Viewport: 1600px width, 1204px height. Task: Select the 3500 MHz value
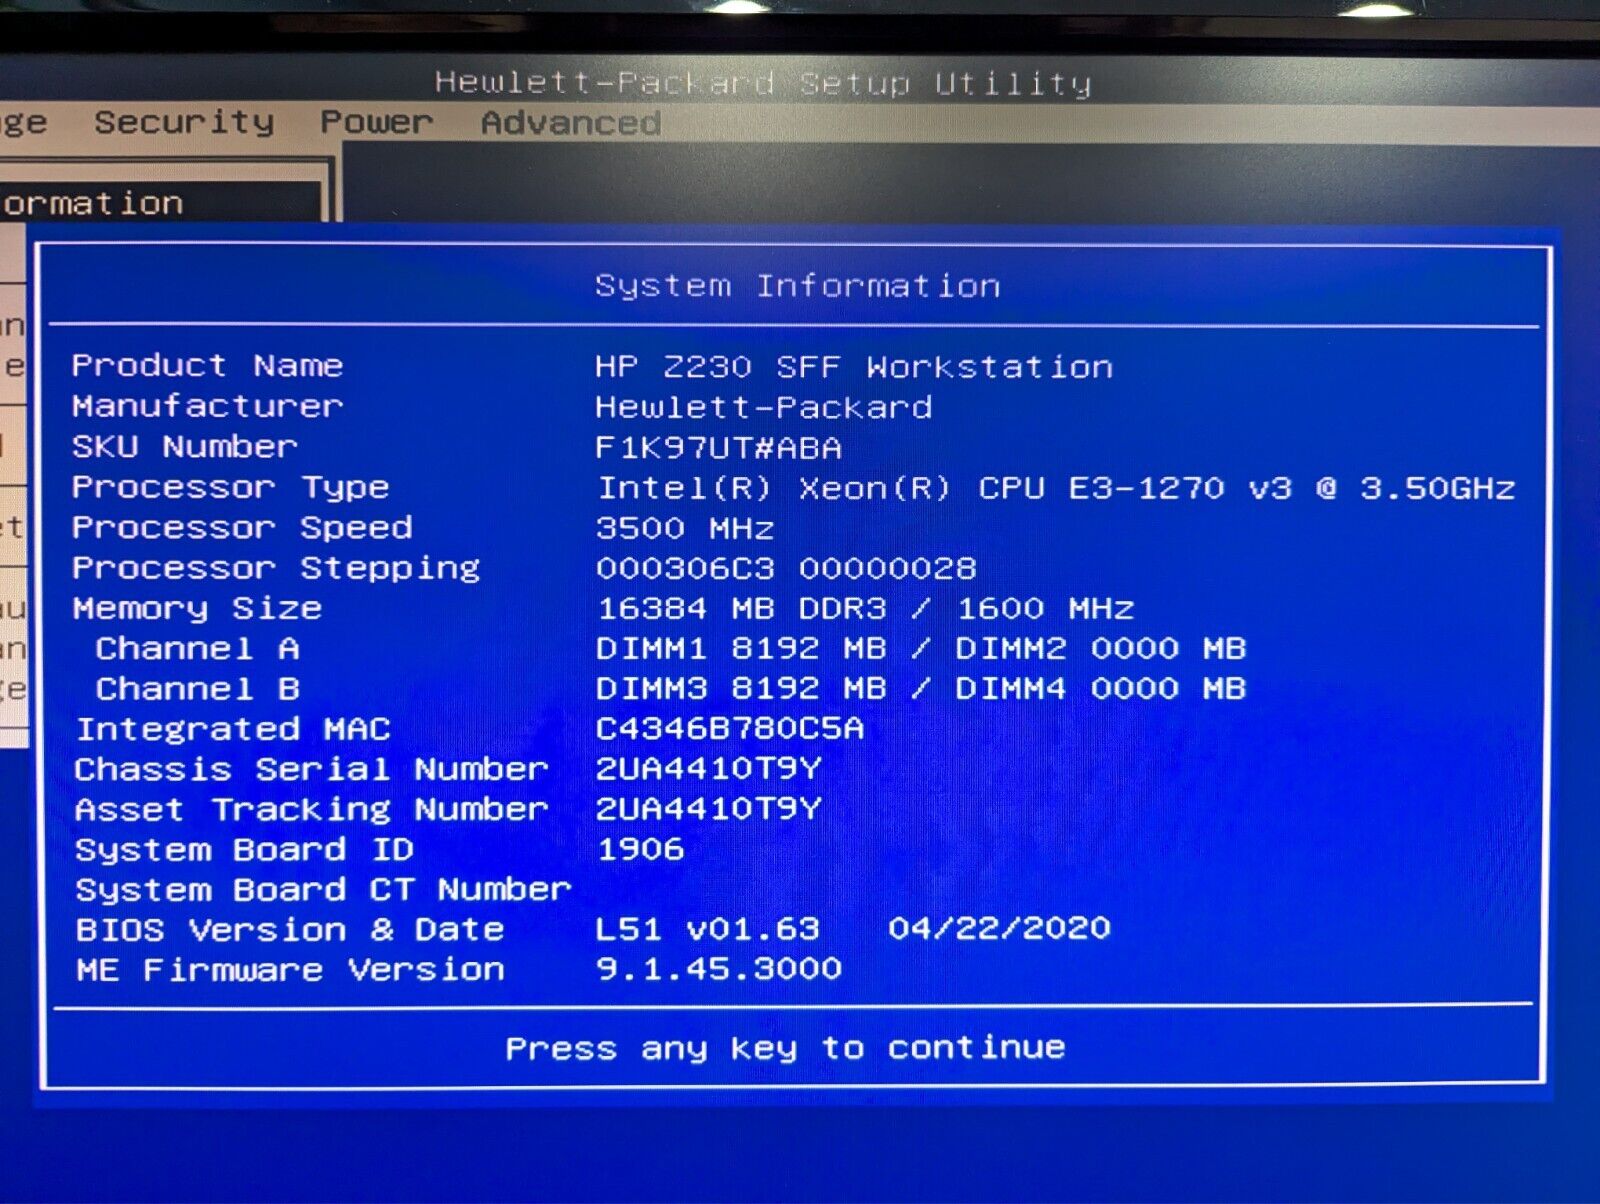tap(684, 528)
